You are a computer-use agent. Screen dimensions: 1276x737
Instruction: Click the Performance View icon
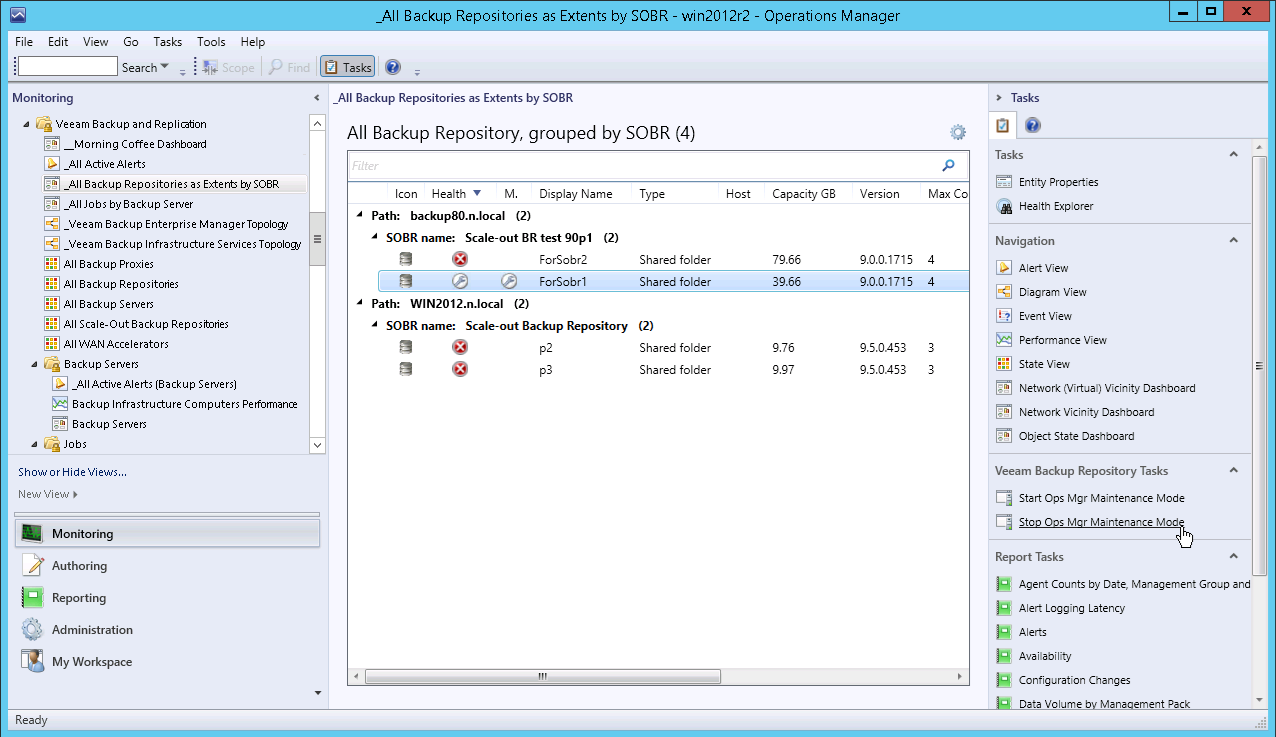(x=1004, y=340)
